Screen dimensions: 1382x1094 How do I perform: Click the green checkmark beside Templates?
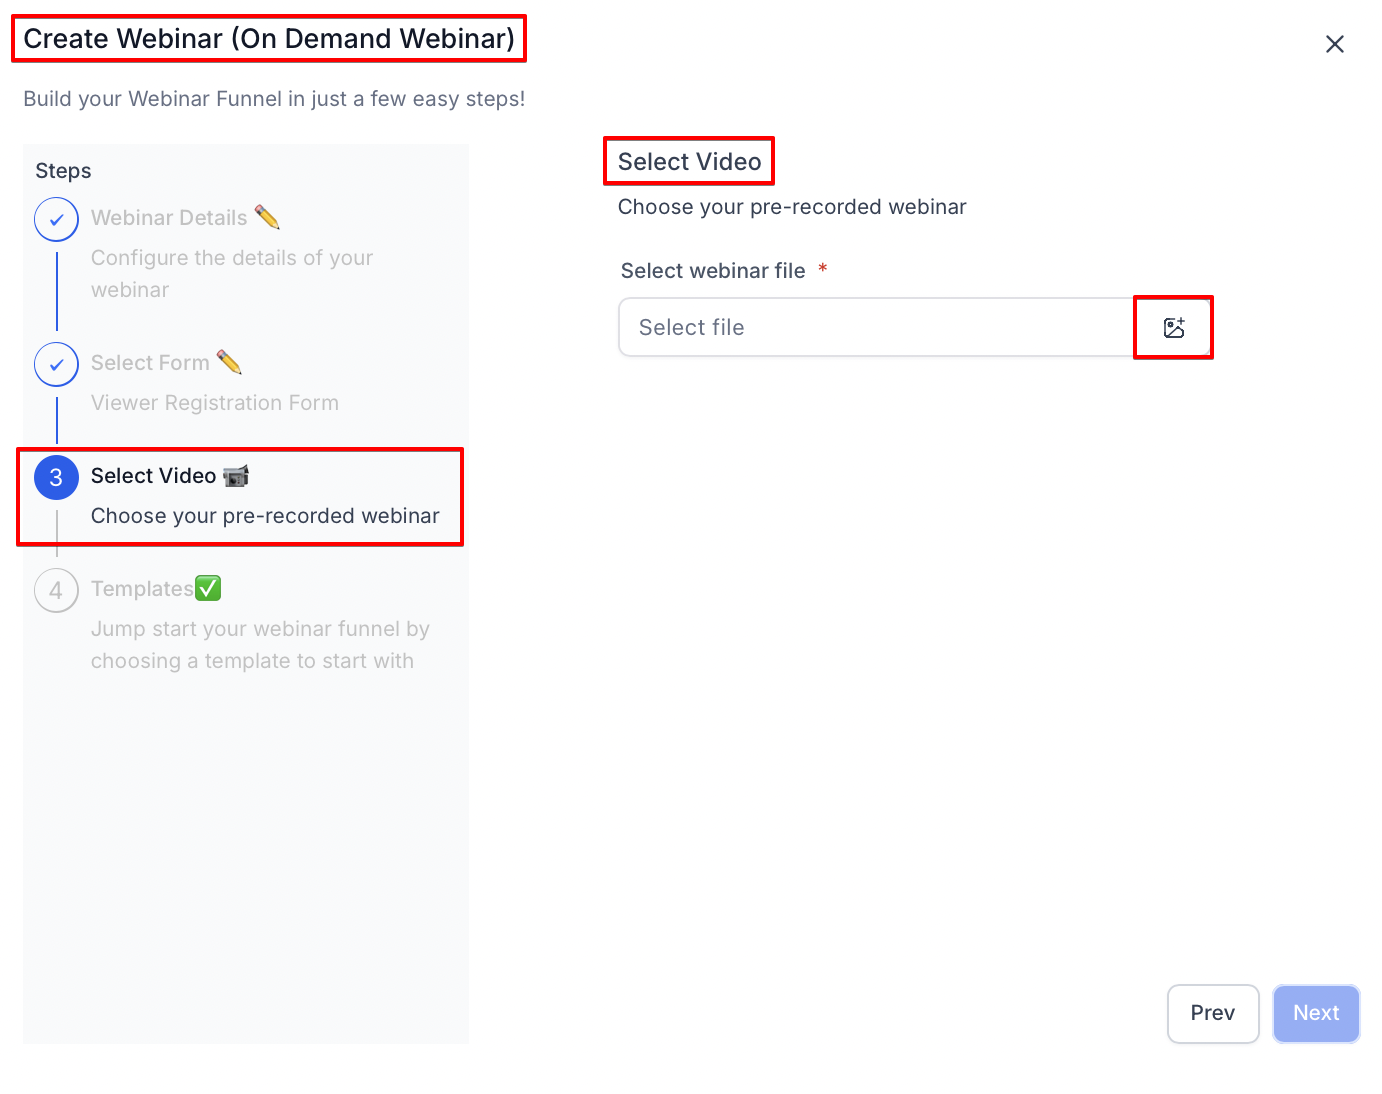[208, 588]
